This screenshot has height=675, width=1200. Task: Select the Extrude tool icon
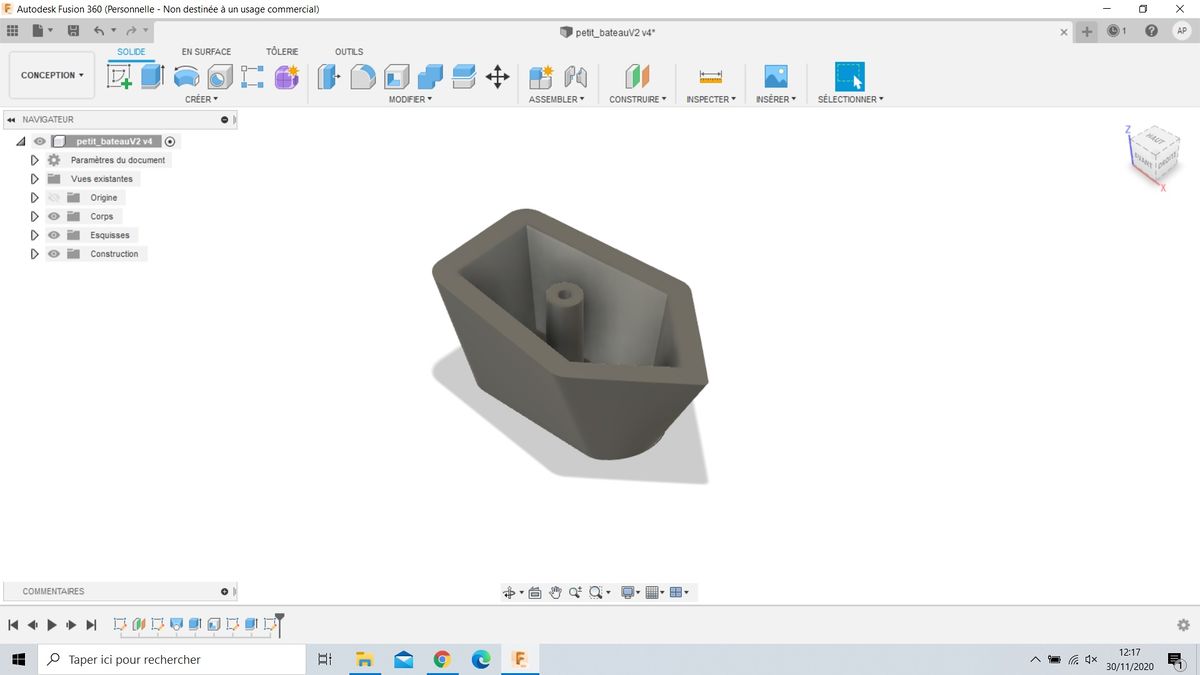152,77
